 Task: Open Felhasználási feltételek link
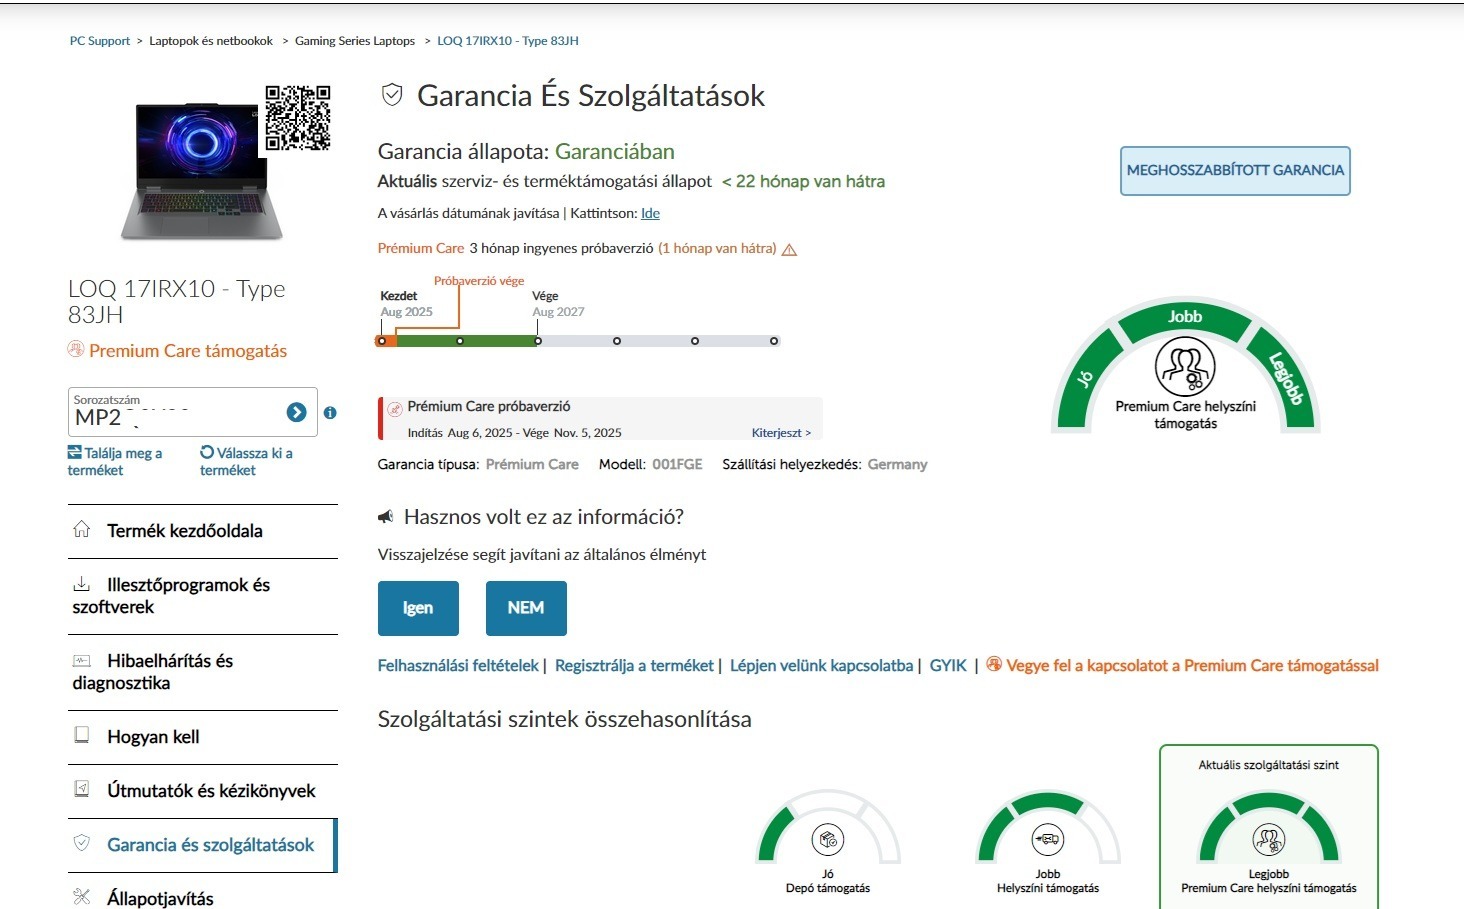458,666
